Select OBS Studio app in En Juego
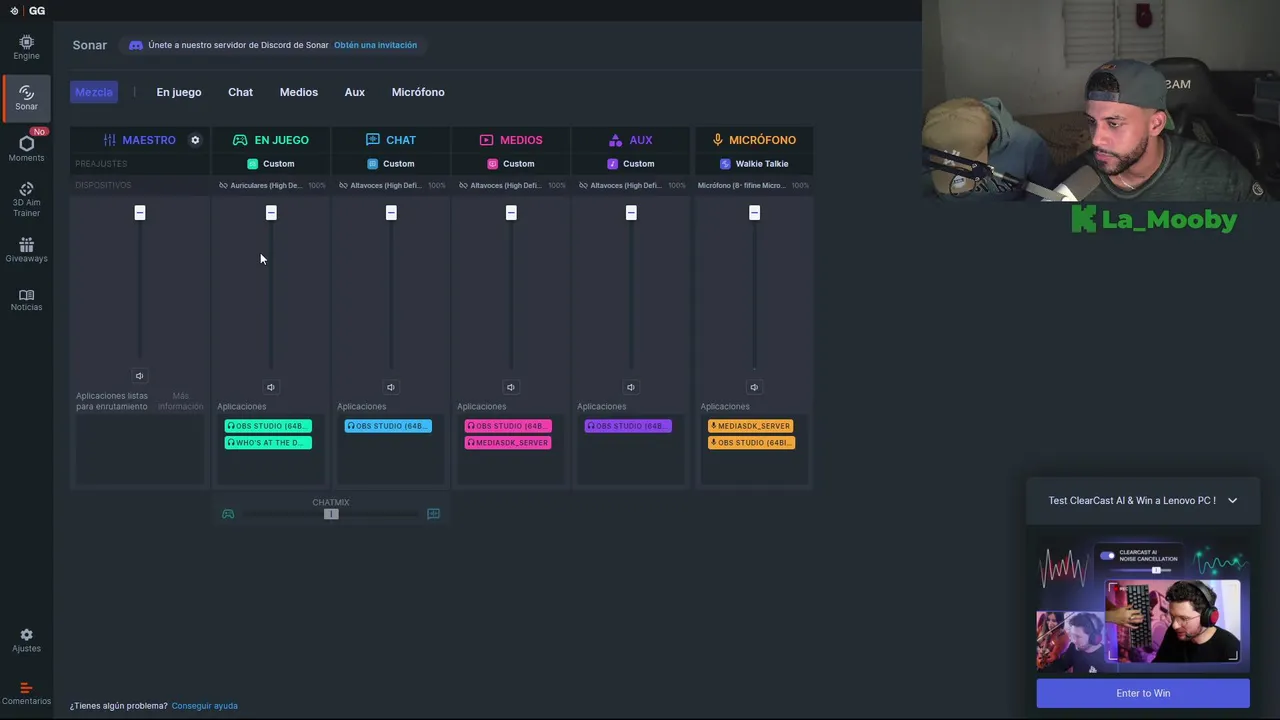1280x720 pixels. [x=268, y=426]
